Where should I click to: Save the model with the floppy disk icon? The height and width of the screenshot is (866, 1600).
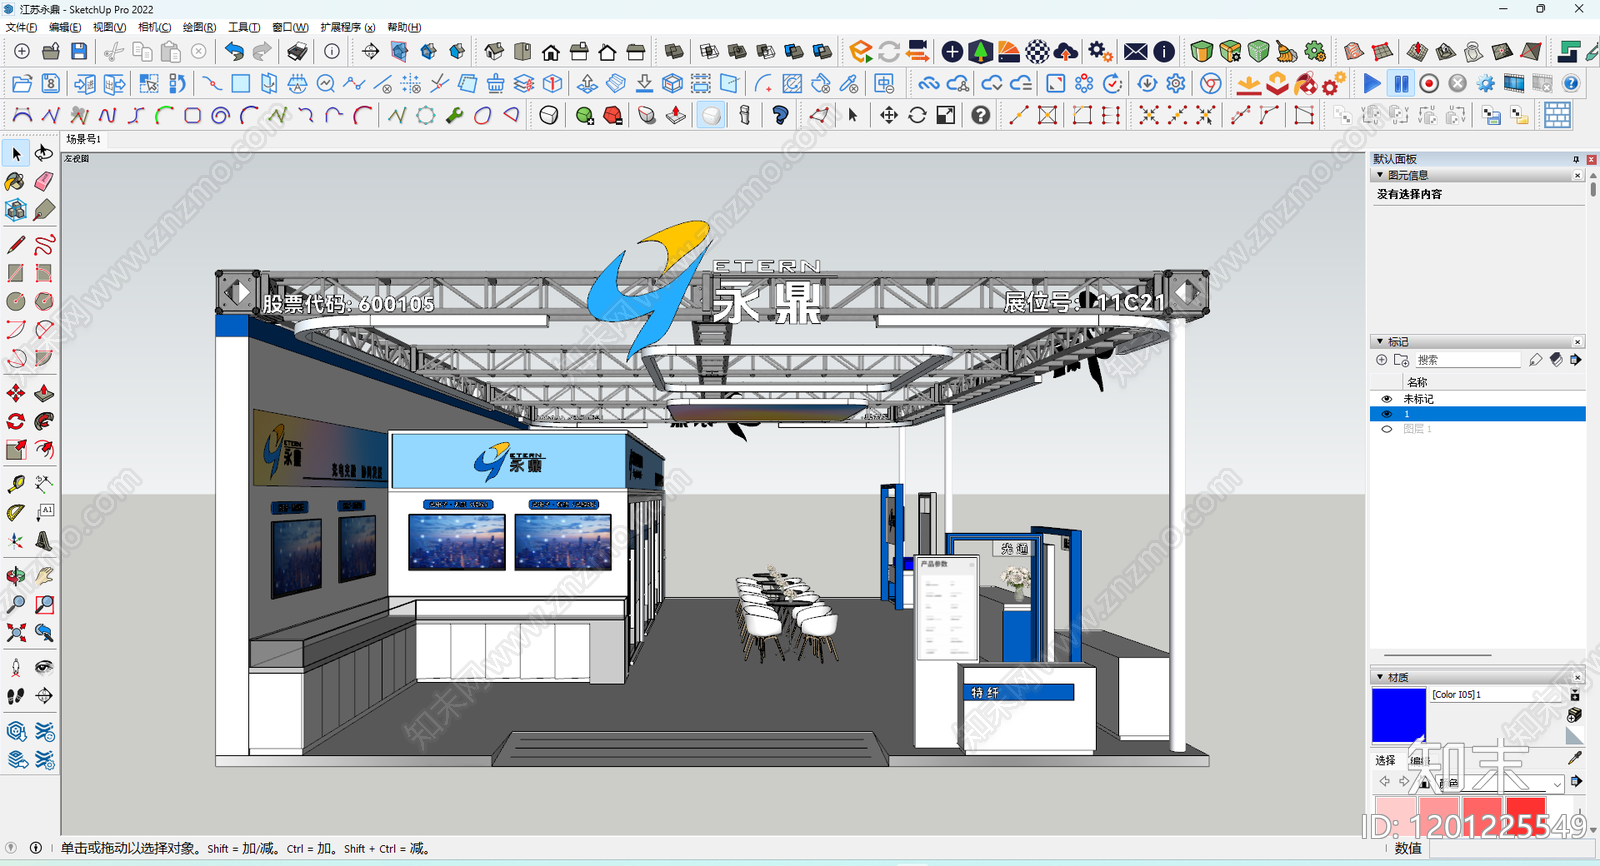click(79, 51)
